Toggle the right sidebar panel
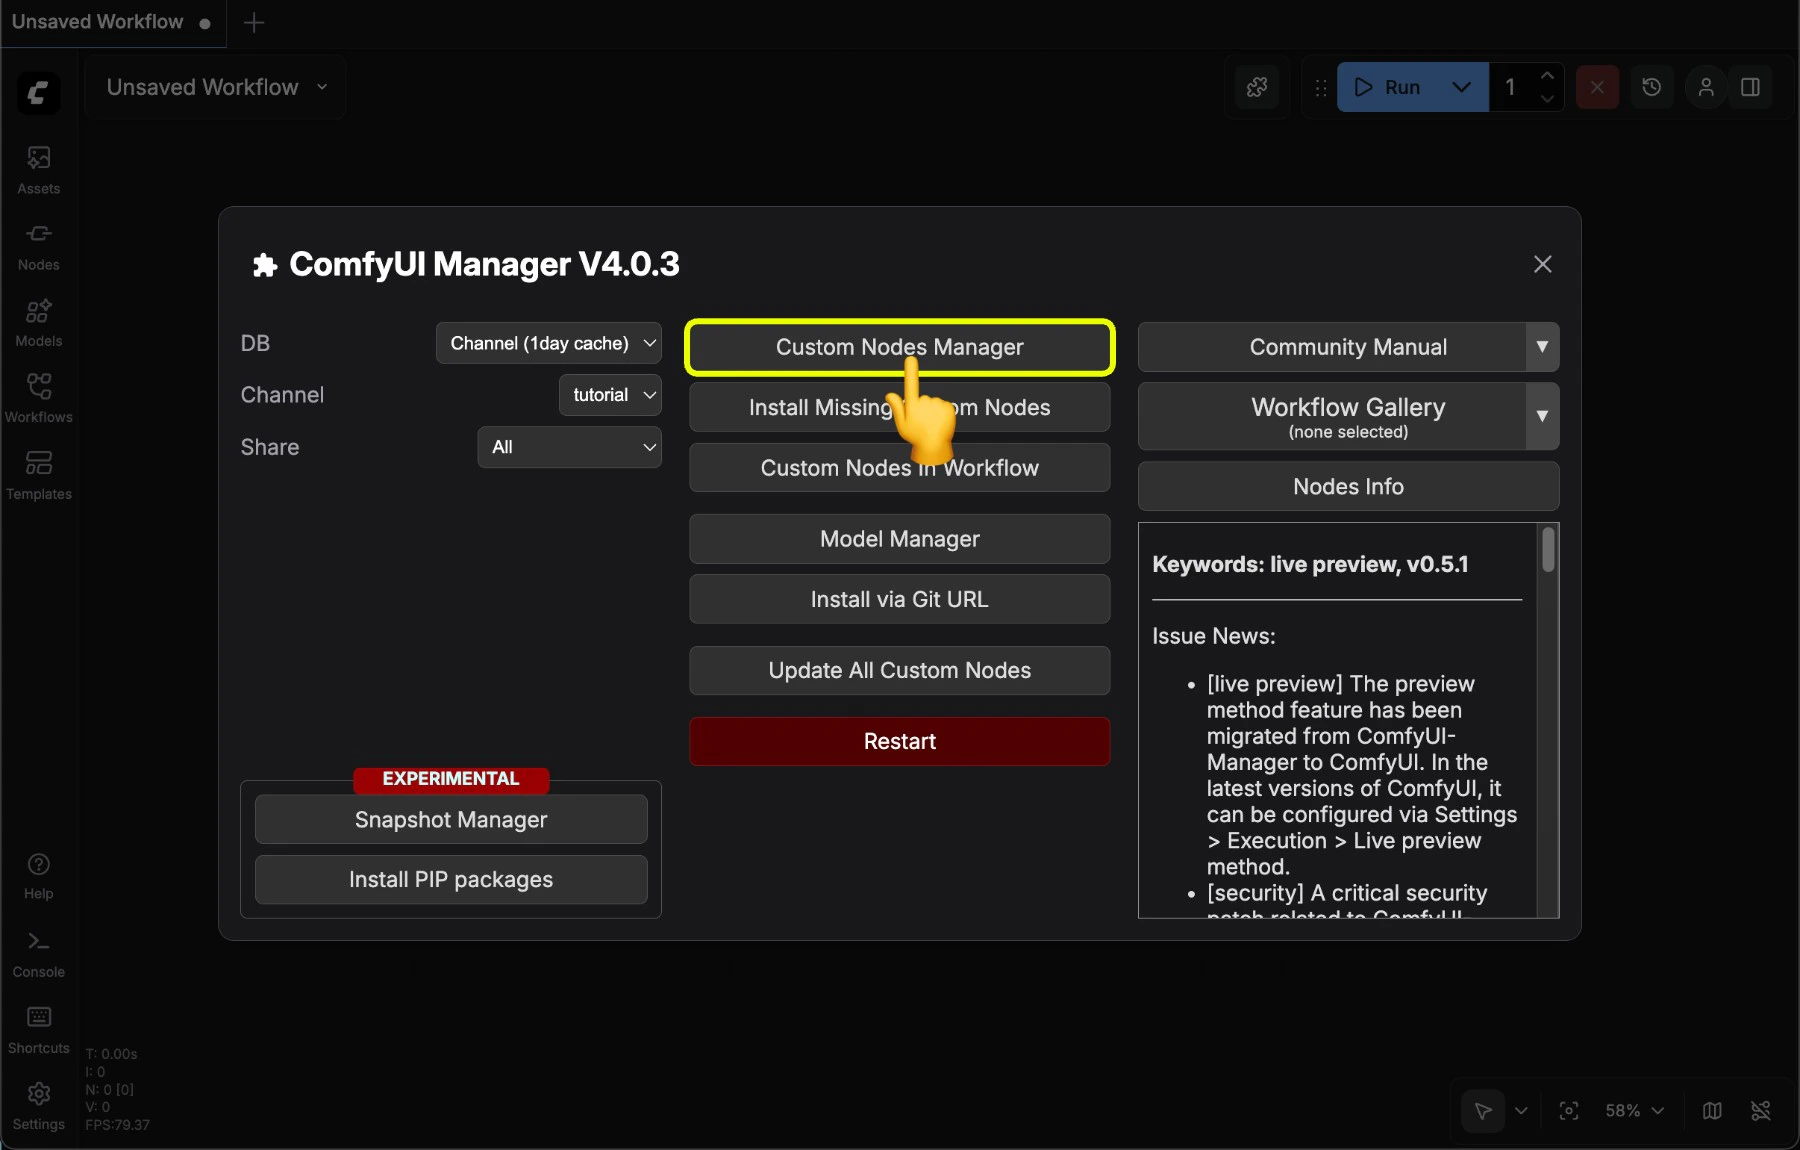1800x1150 pixels. click(x=1751, y=87)
